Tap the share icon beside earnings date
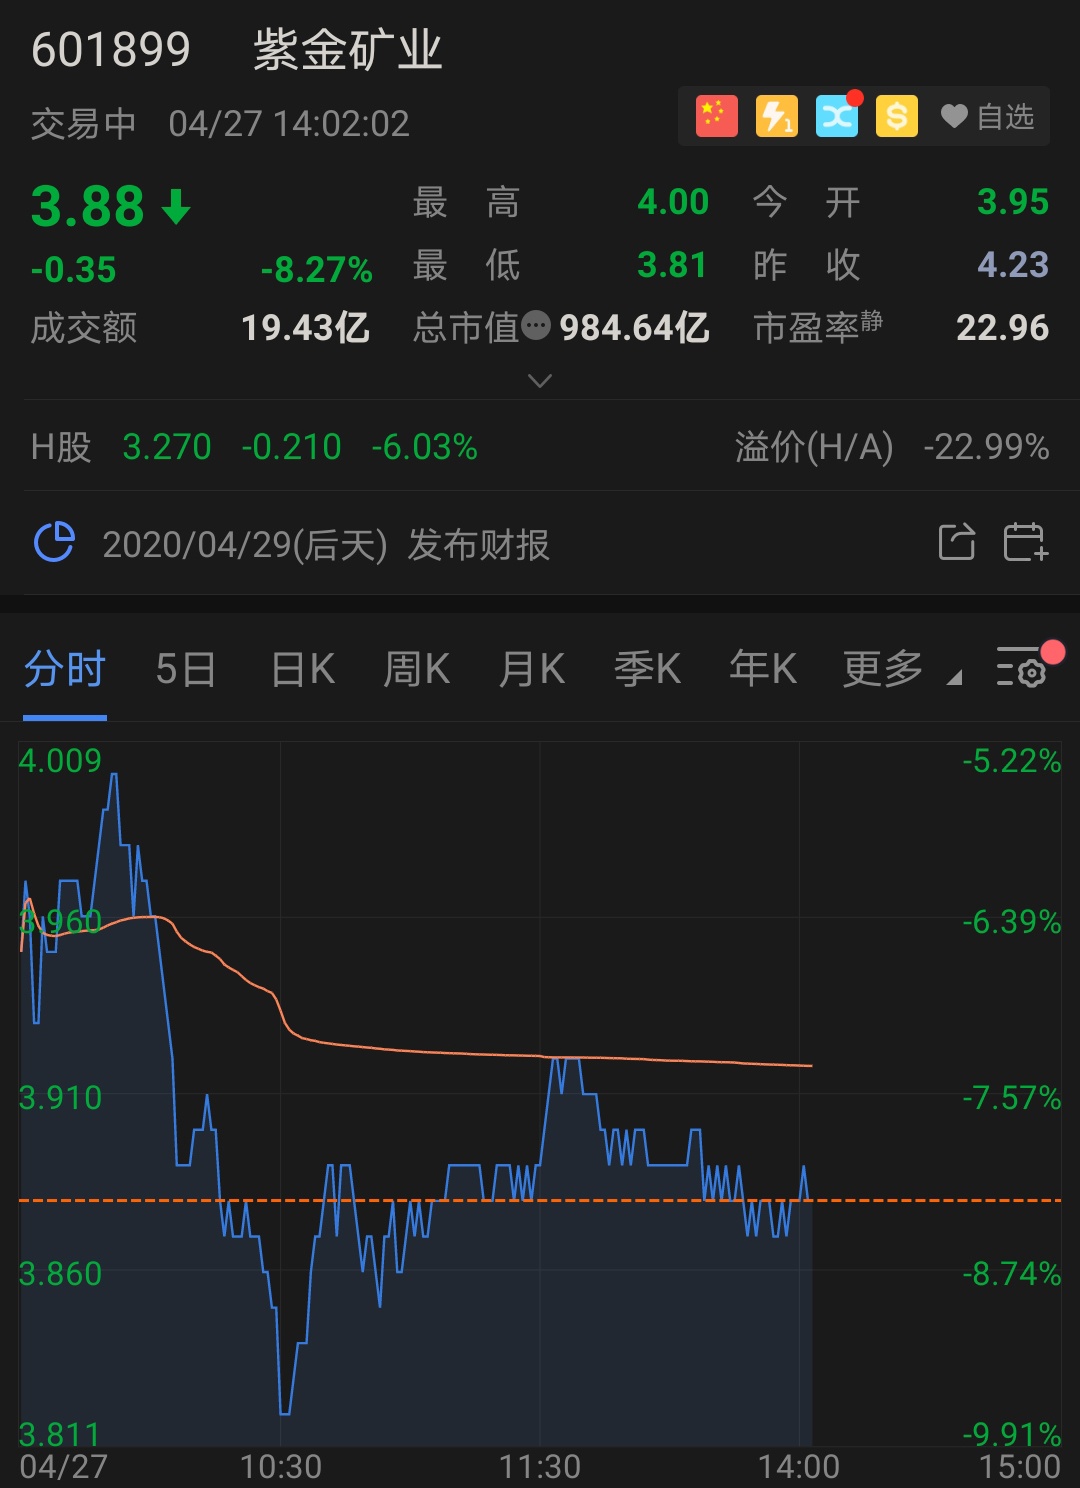This screenshot has height=1488, width=1080. pos(957,542)
